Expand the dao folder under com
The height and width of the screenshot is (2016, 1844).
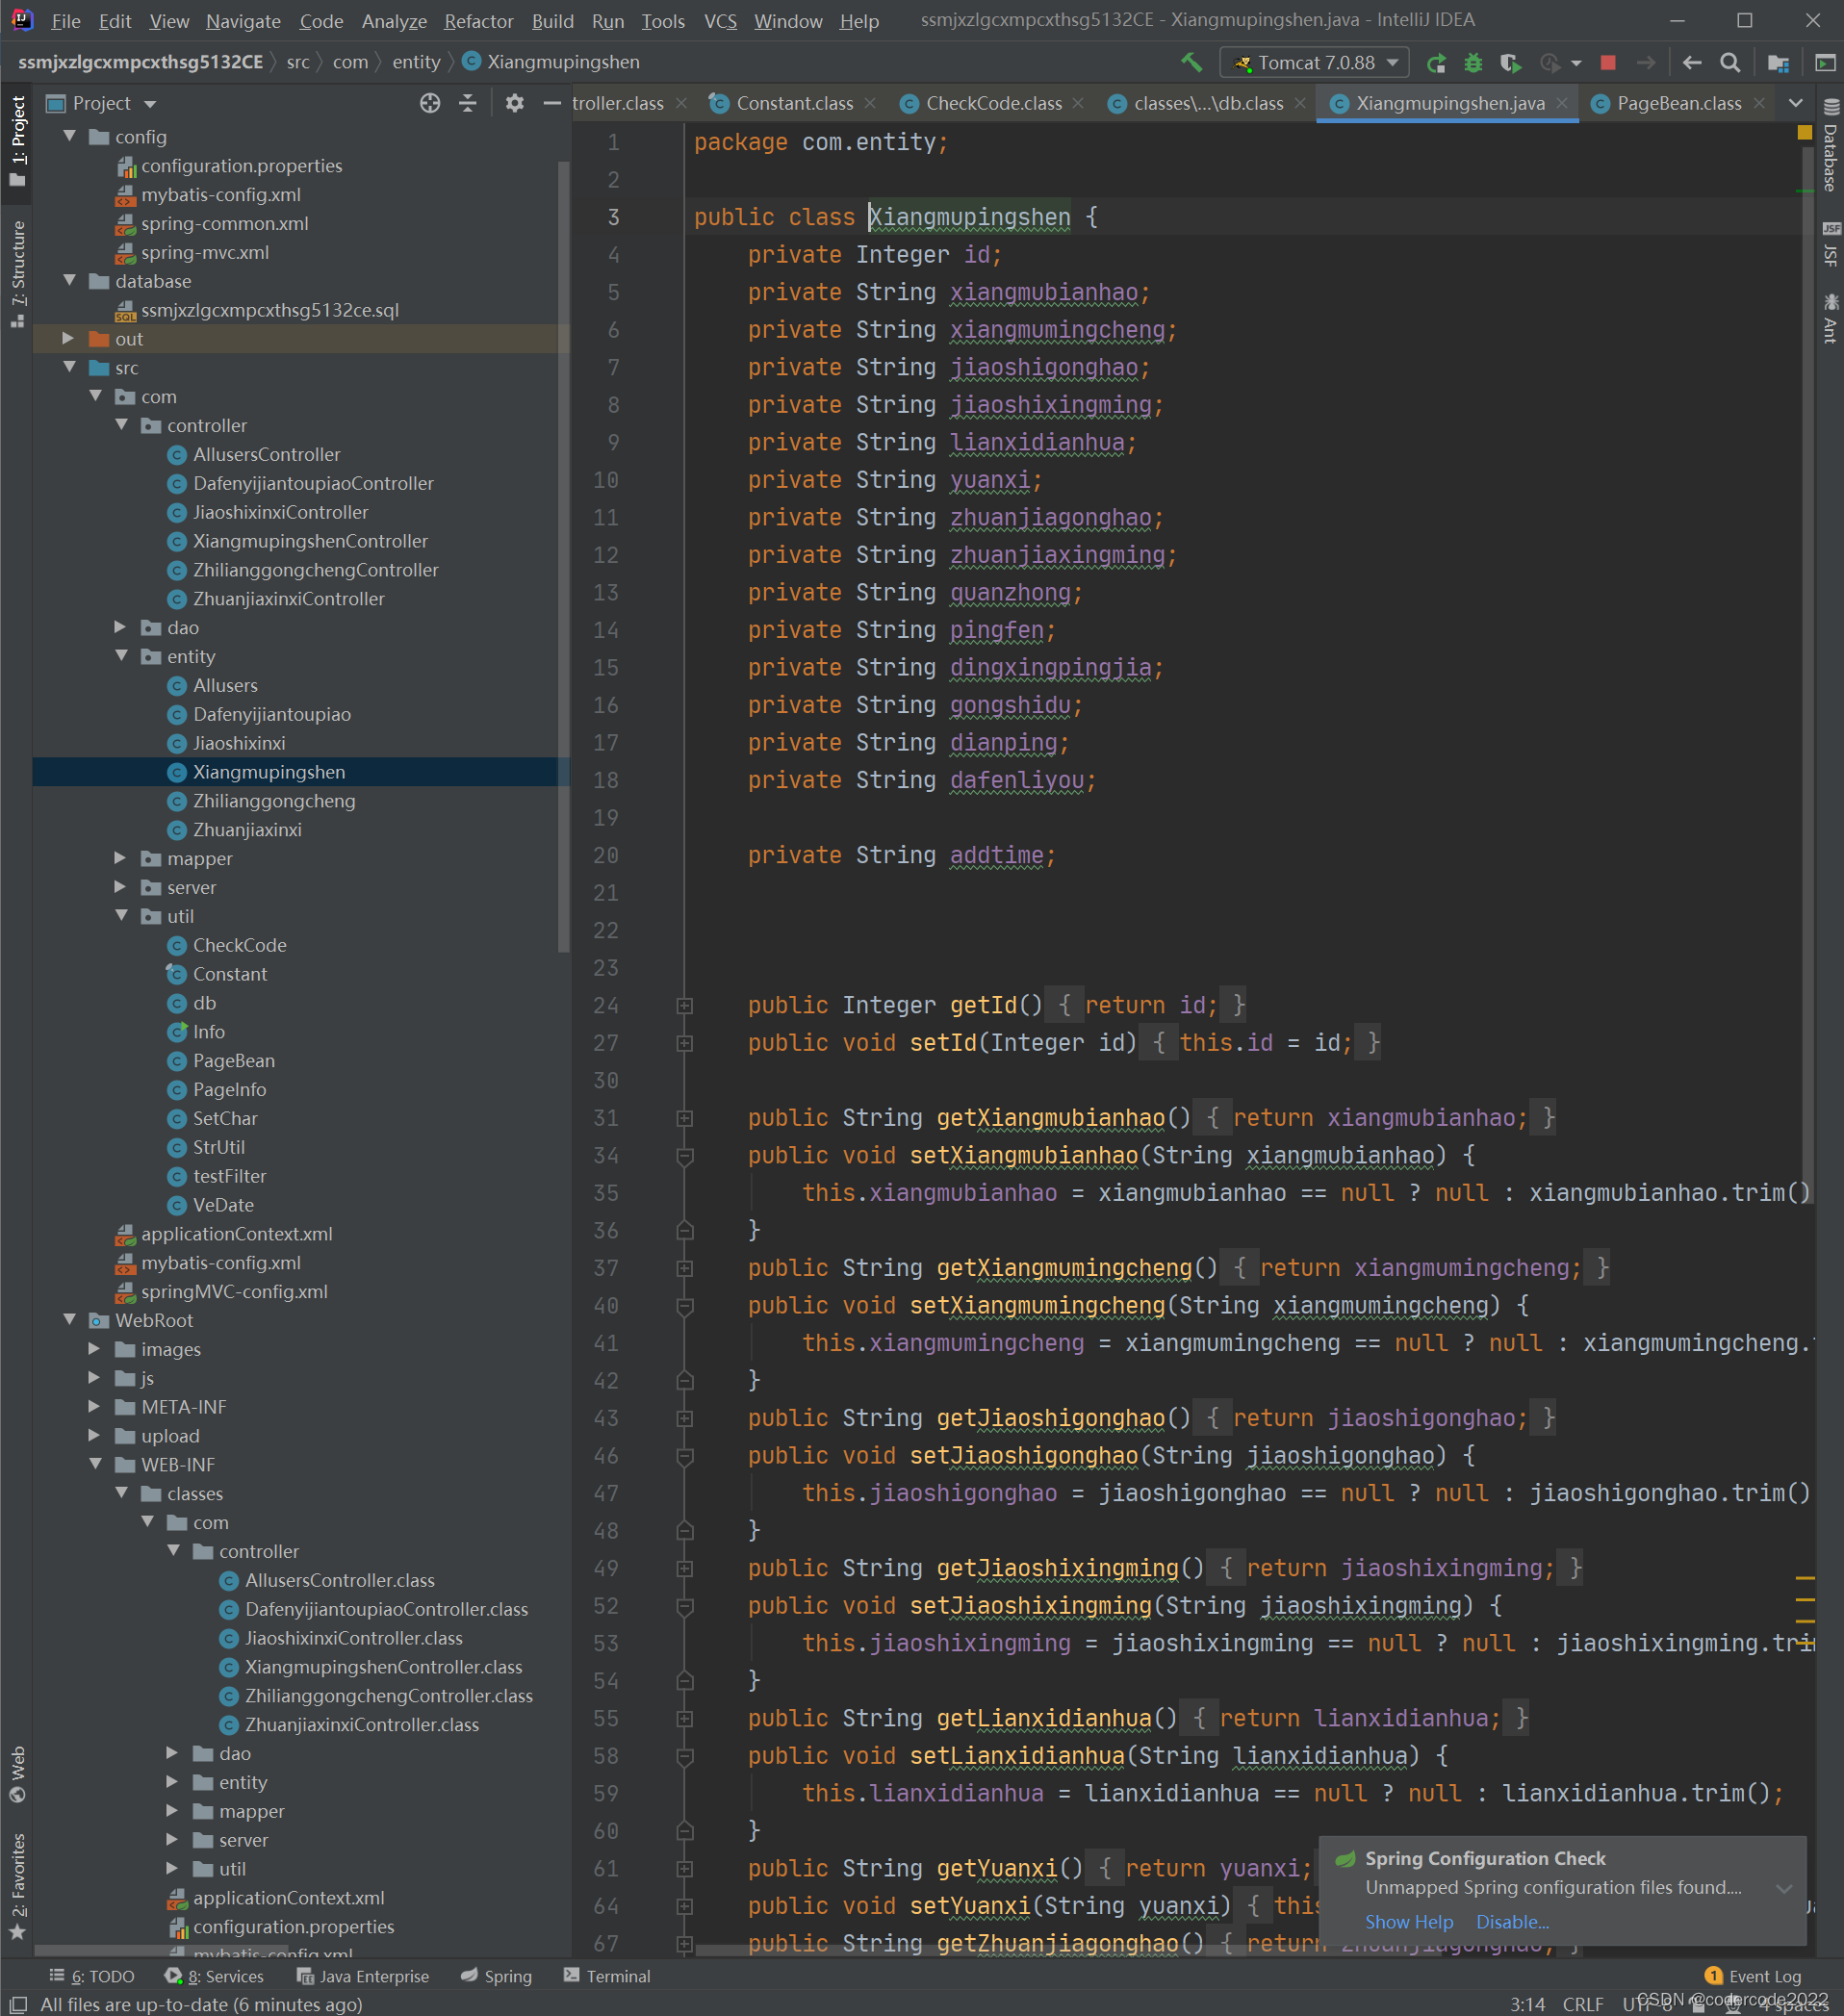[122, 627]
